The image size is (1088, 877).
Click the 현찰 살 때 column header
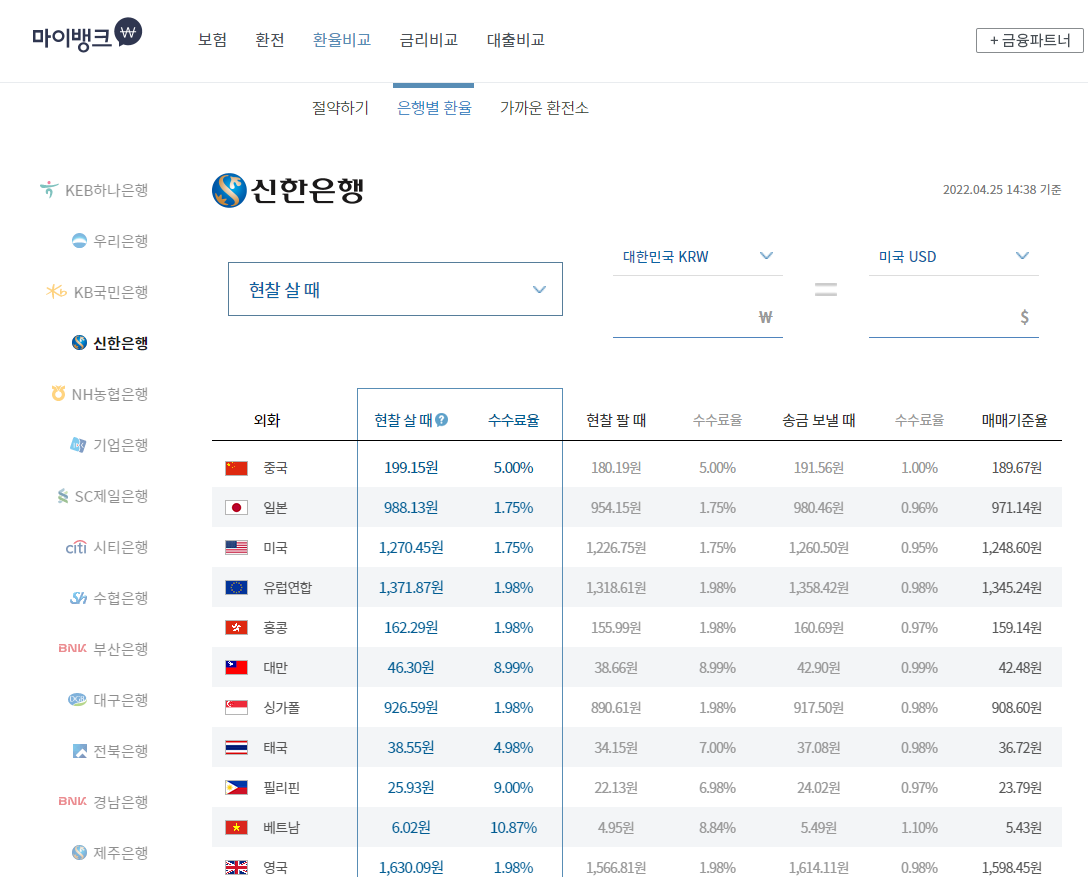403,420
